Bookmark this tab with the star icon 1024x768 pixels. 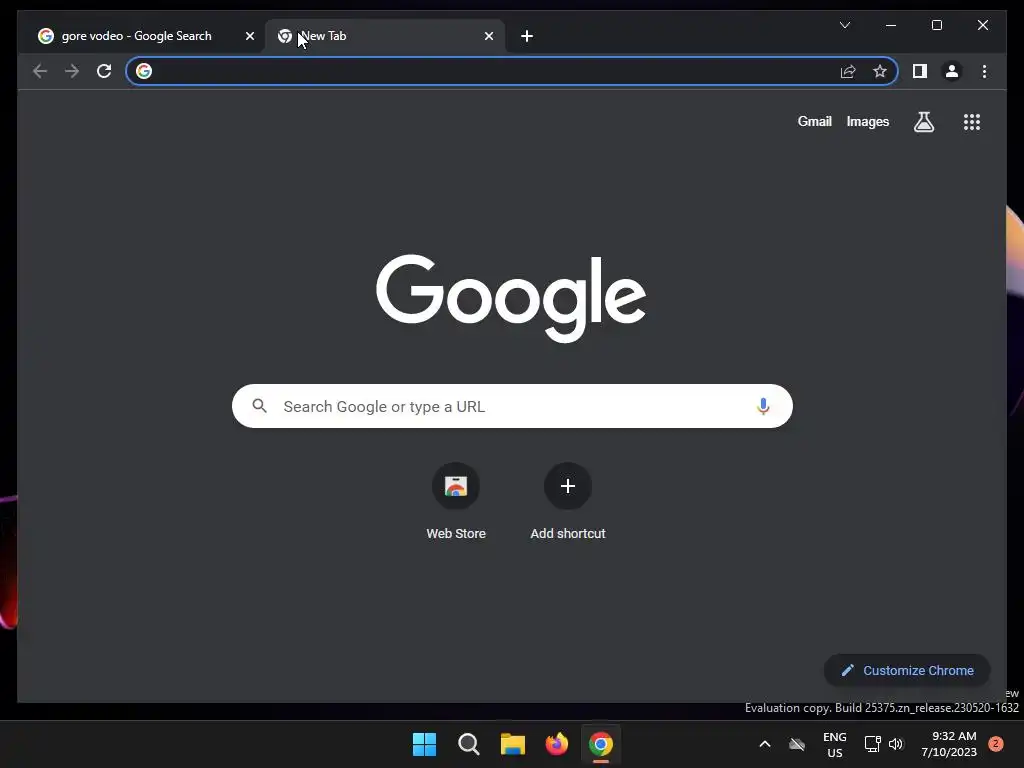(880, 71)
